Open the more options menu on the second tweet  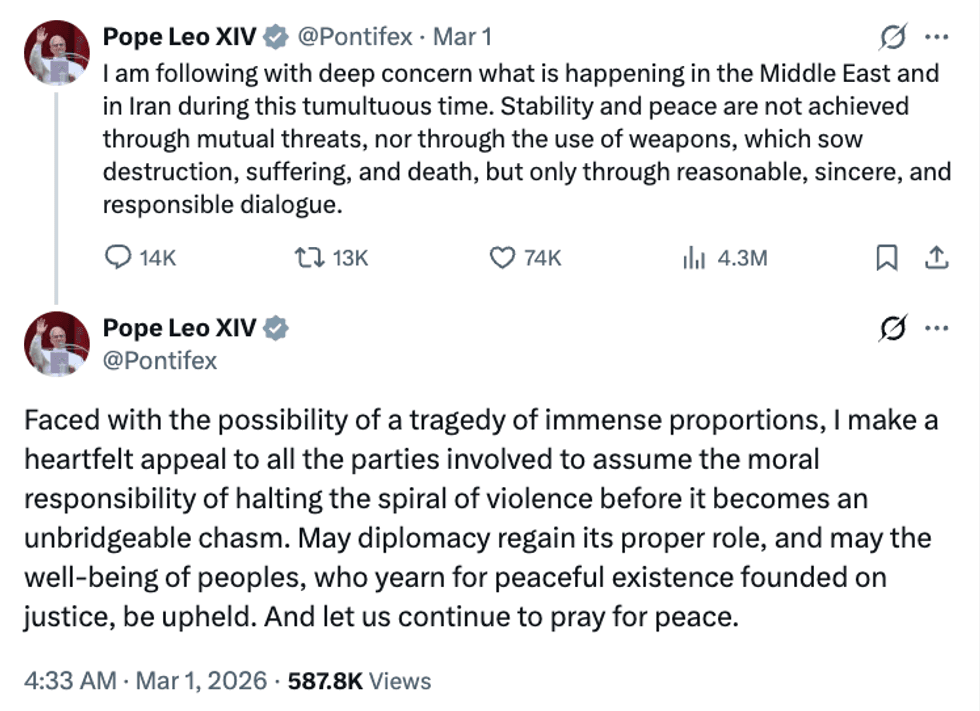click(x=937, y=327)
